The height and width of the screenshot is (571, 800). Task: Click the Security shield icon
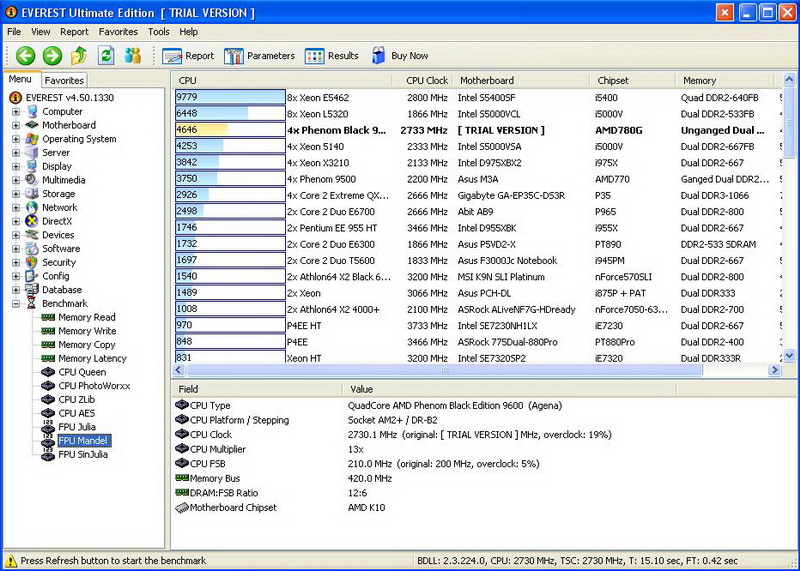click(32, 262)
